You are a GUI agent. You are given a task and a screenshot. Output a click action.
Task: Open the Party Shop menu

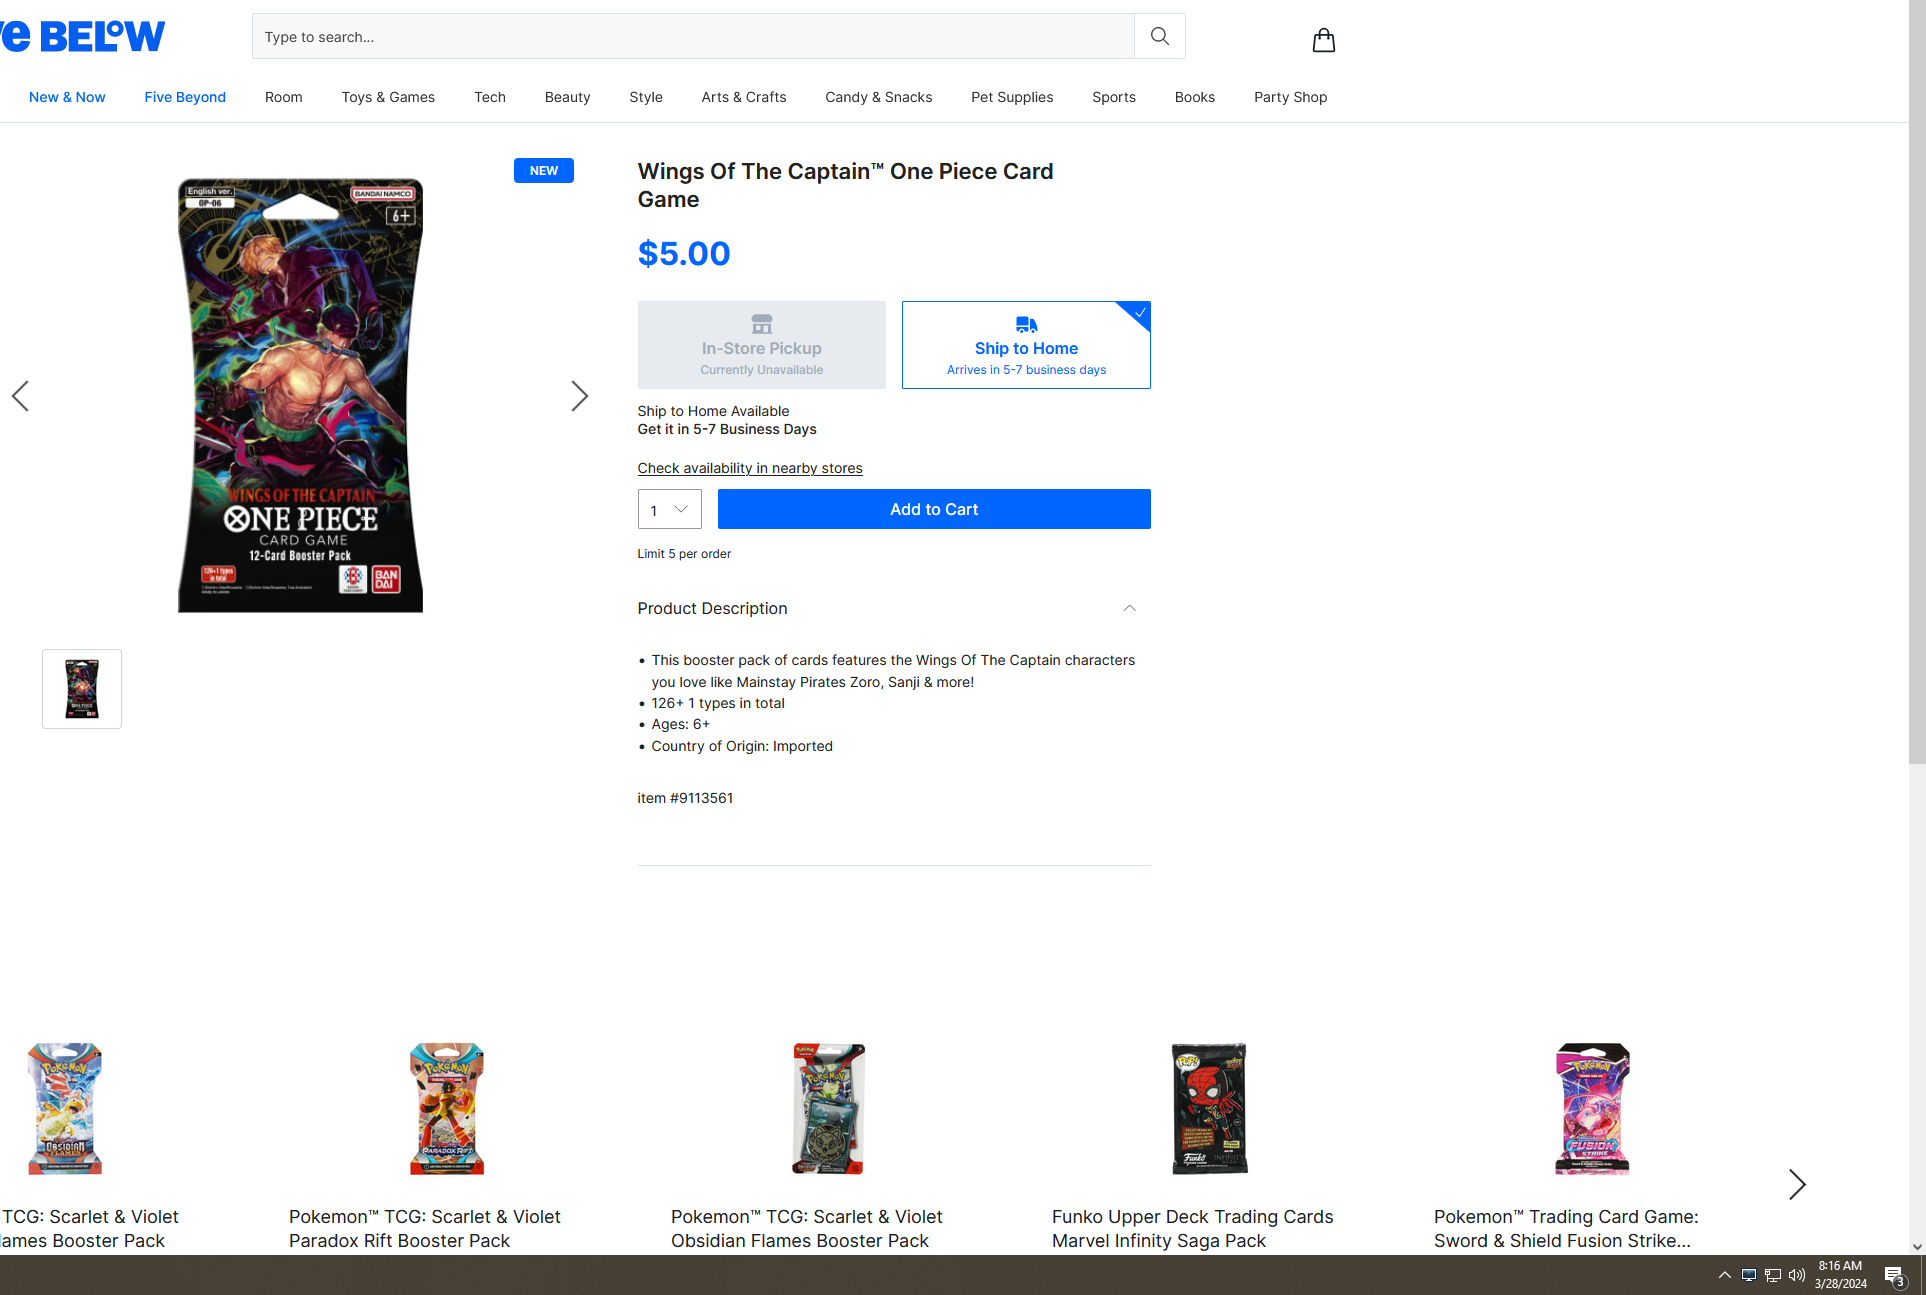click(x=1290, y=97)
